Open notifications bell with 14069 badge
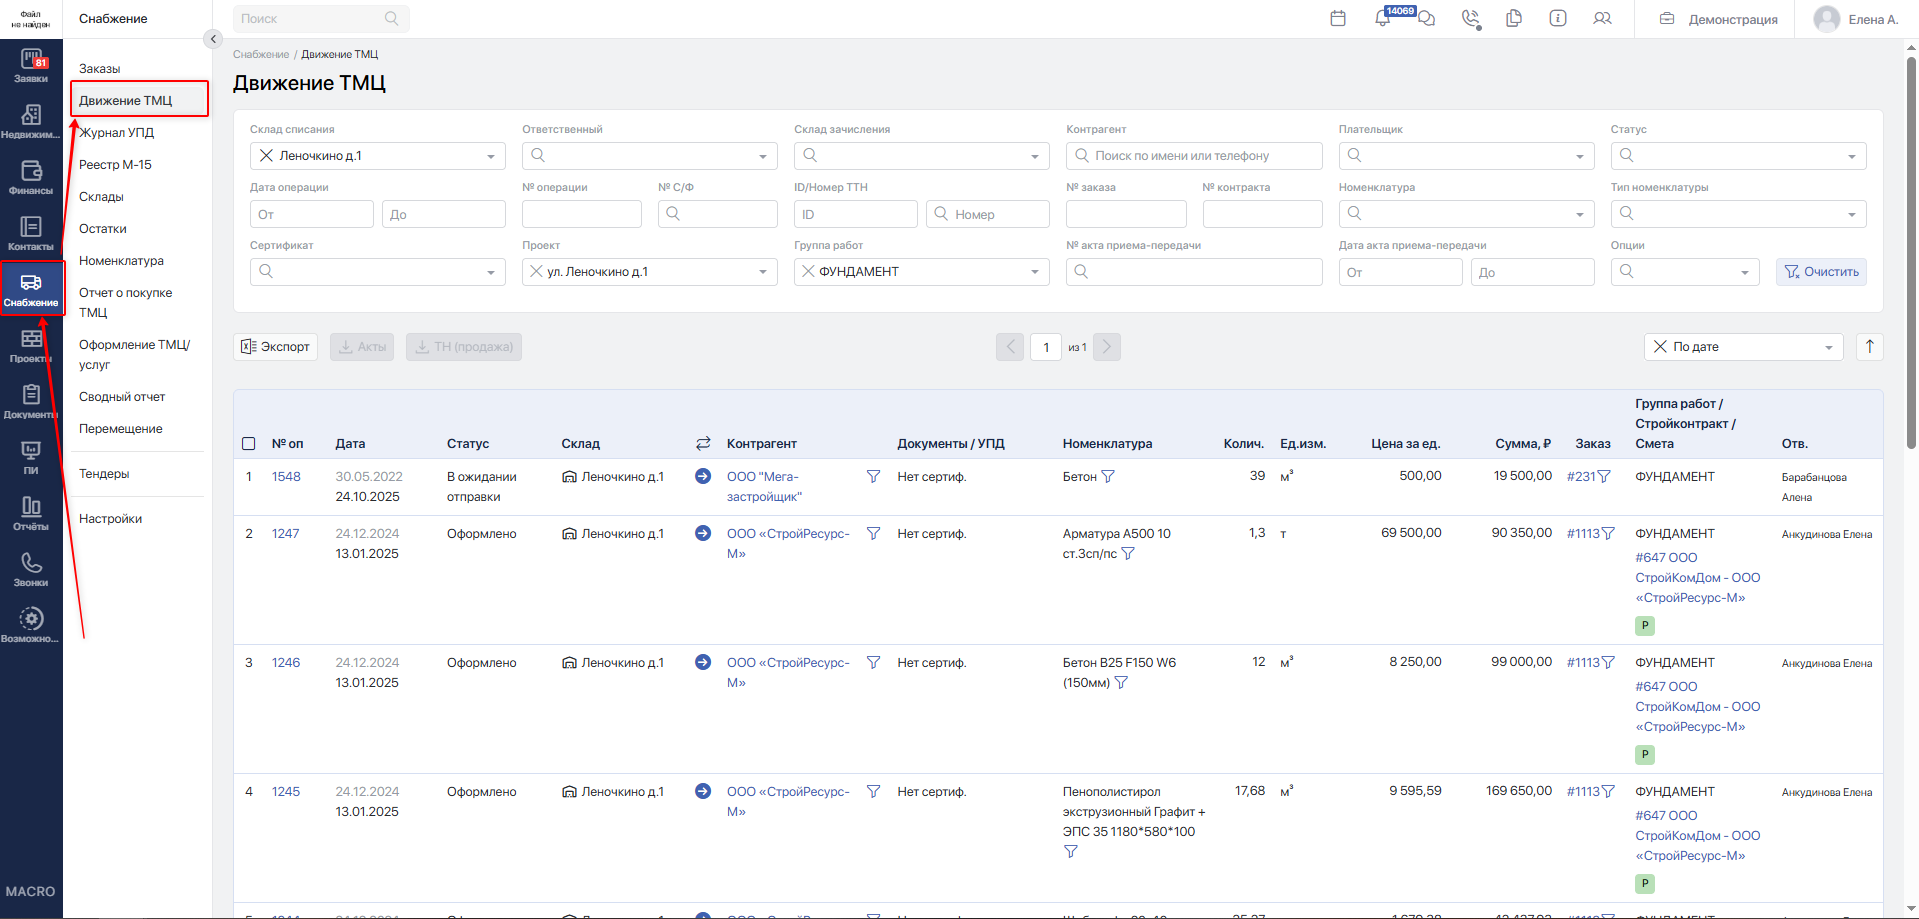This screenshot has height=919, width=1919. tap(1383, 18)
